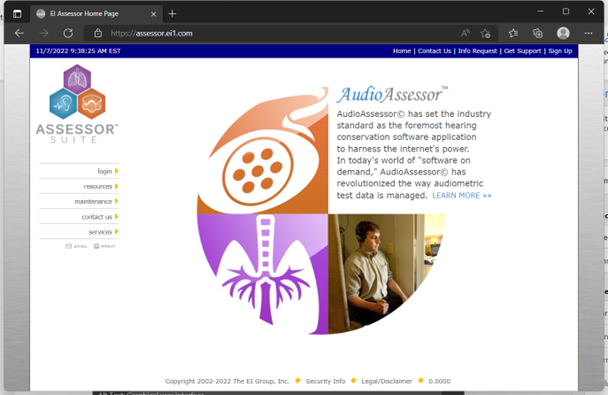Click the orange respirator hexagon in the logo
This screenshot has height=395, width=608.
[x=92, y=103]
